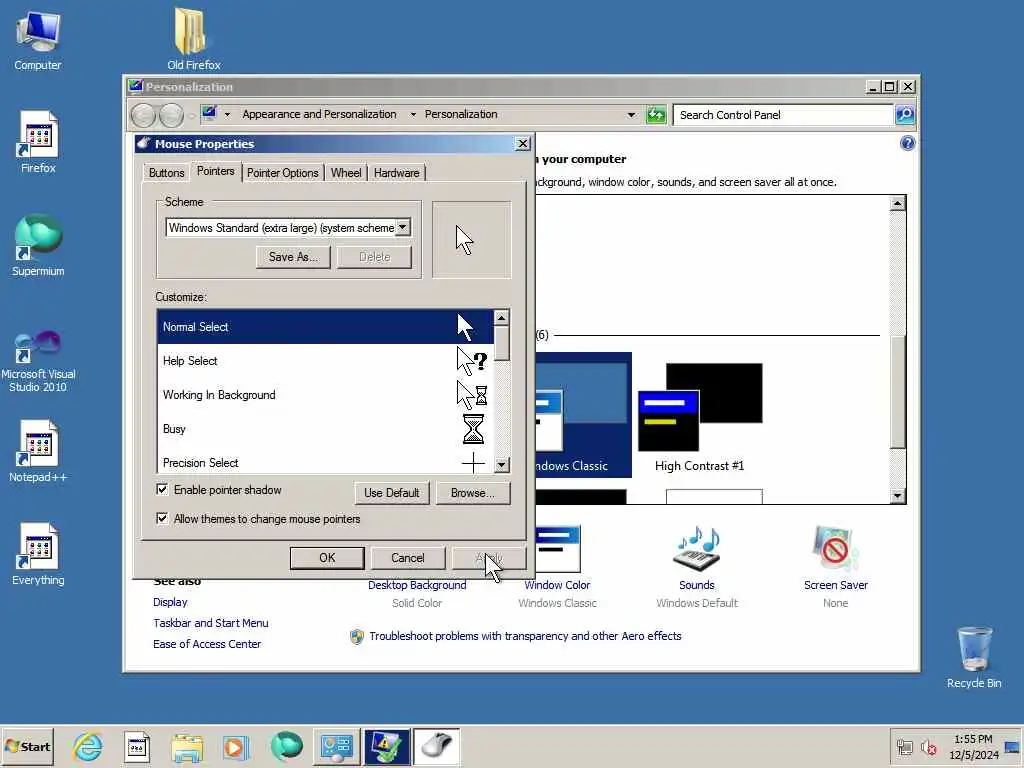Select Help Select pointer row

[x=325, y=360]
